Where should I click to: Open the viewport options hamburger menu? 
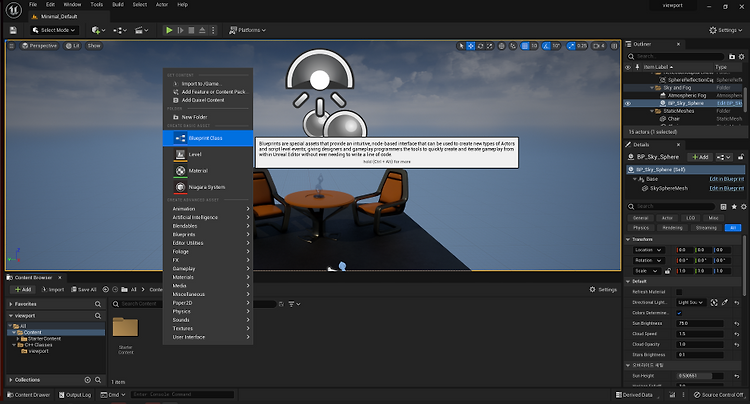click(x=11, y=46)
